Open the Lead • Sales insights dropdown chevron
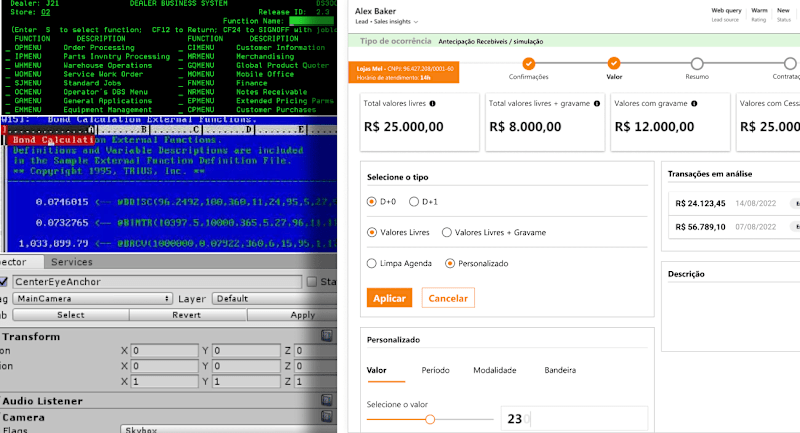The height and width of the screenshot is (433, 800). [416, 22]
